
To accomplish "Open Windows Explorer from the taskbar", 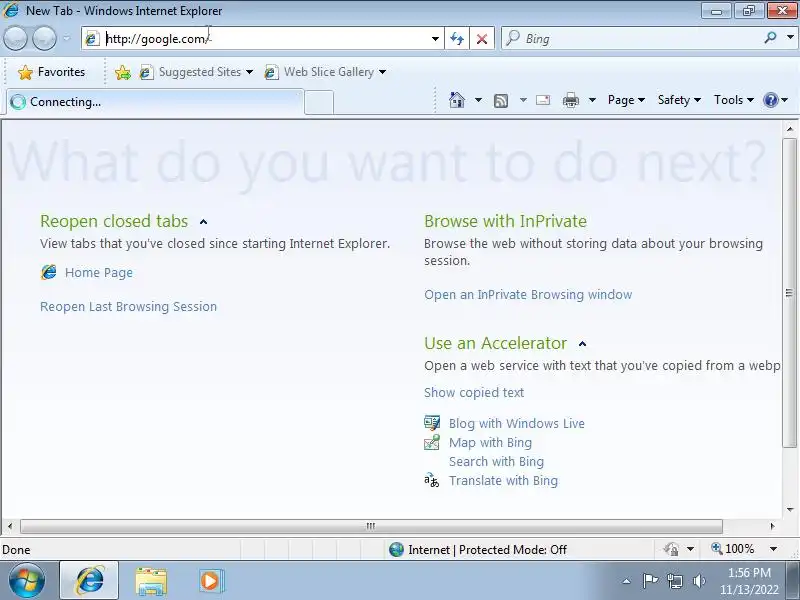I will [x=151, y=581].
